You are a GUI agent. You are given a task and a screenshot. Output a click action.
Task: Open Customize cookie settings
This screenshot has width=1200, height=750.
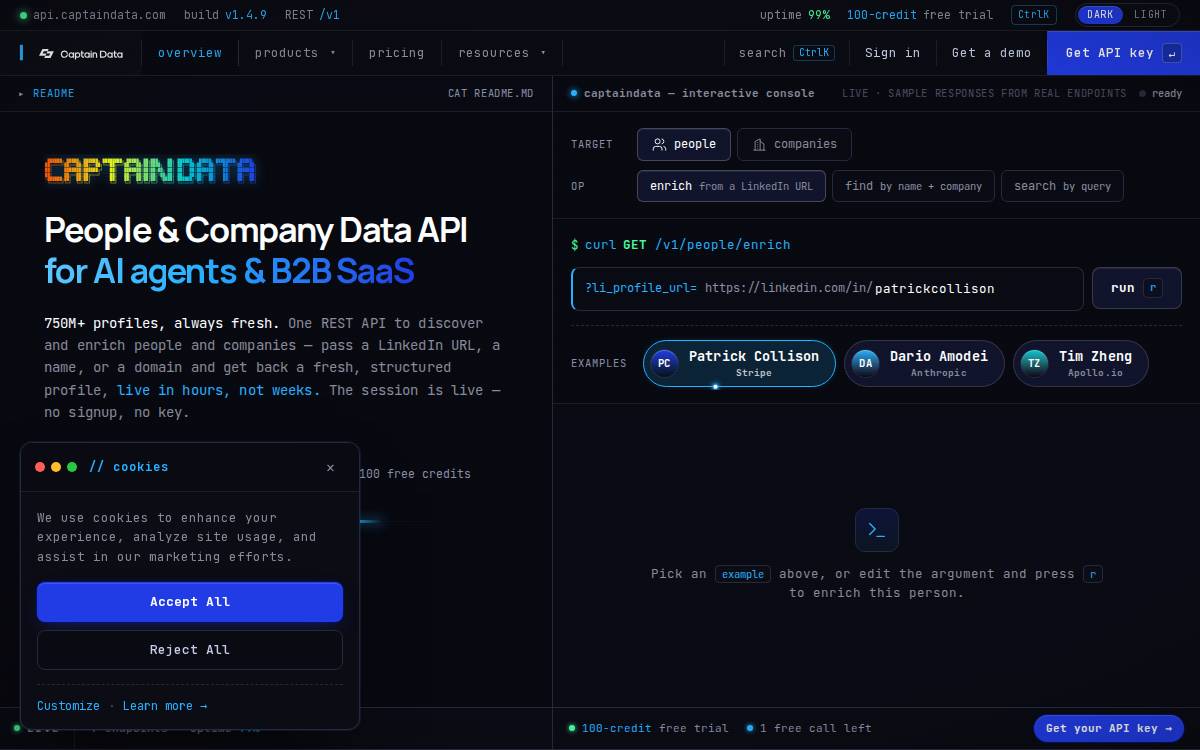click(68, 706)
